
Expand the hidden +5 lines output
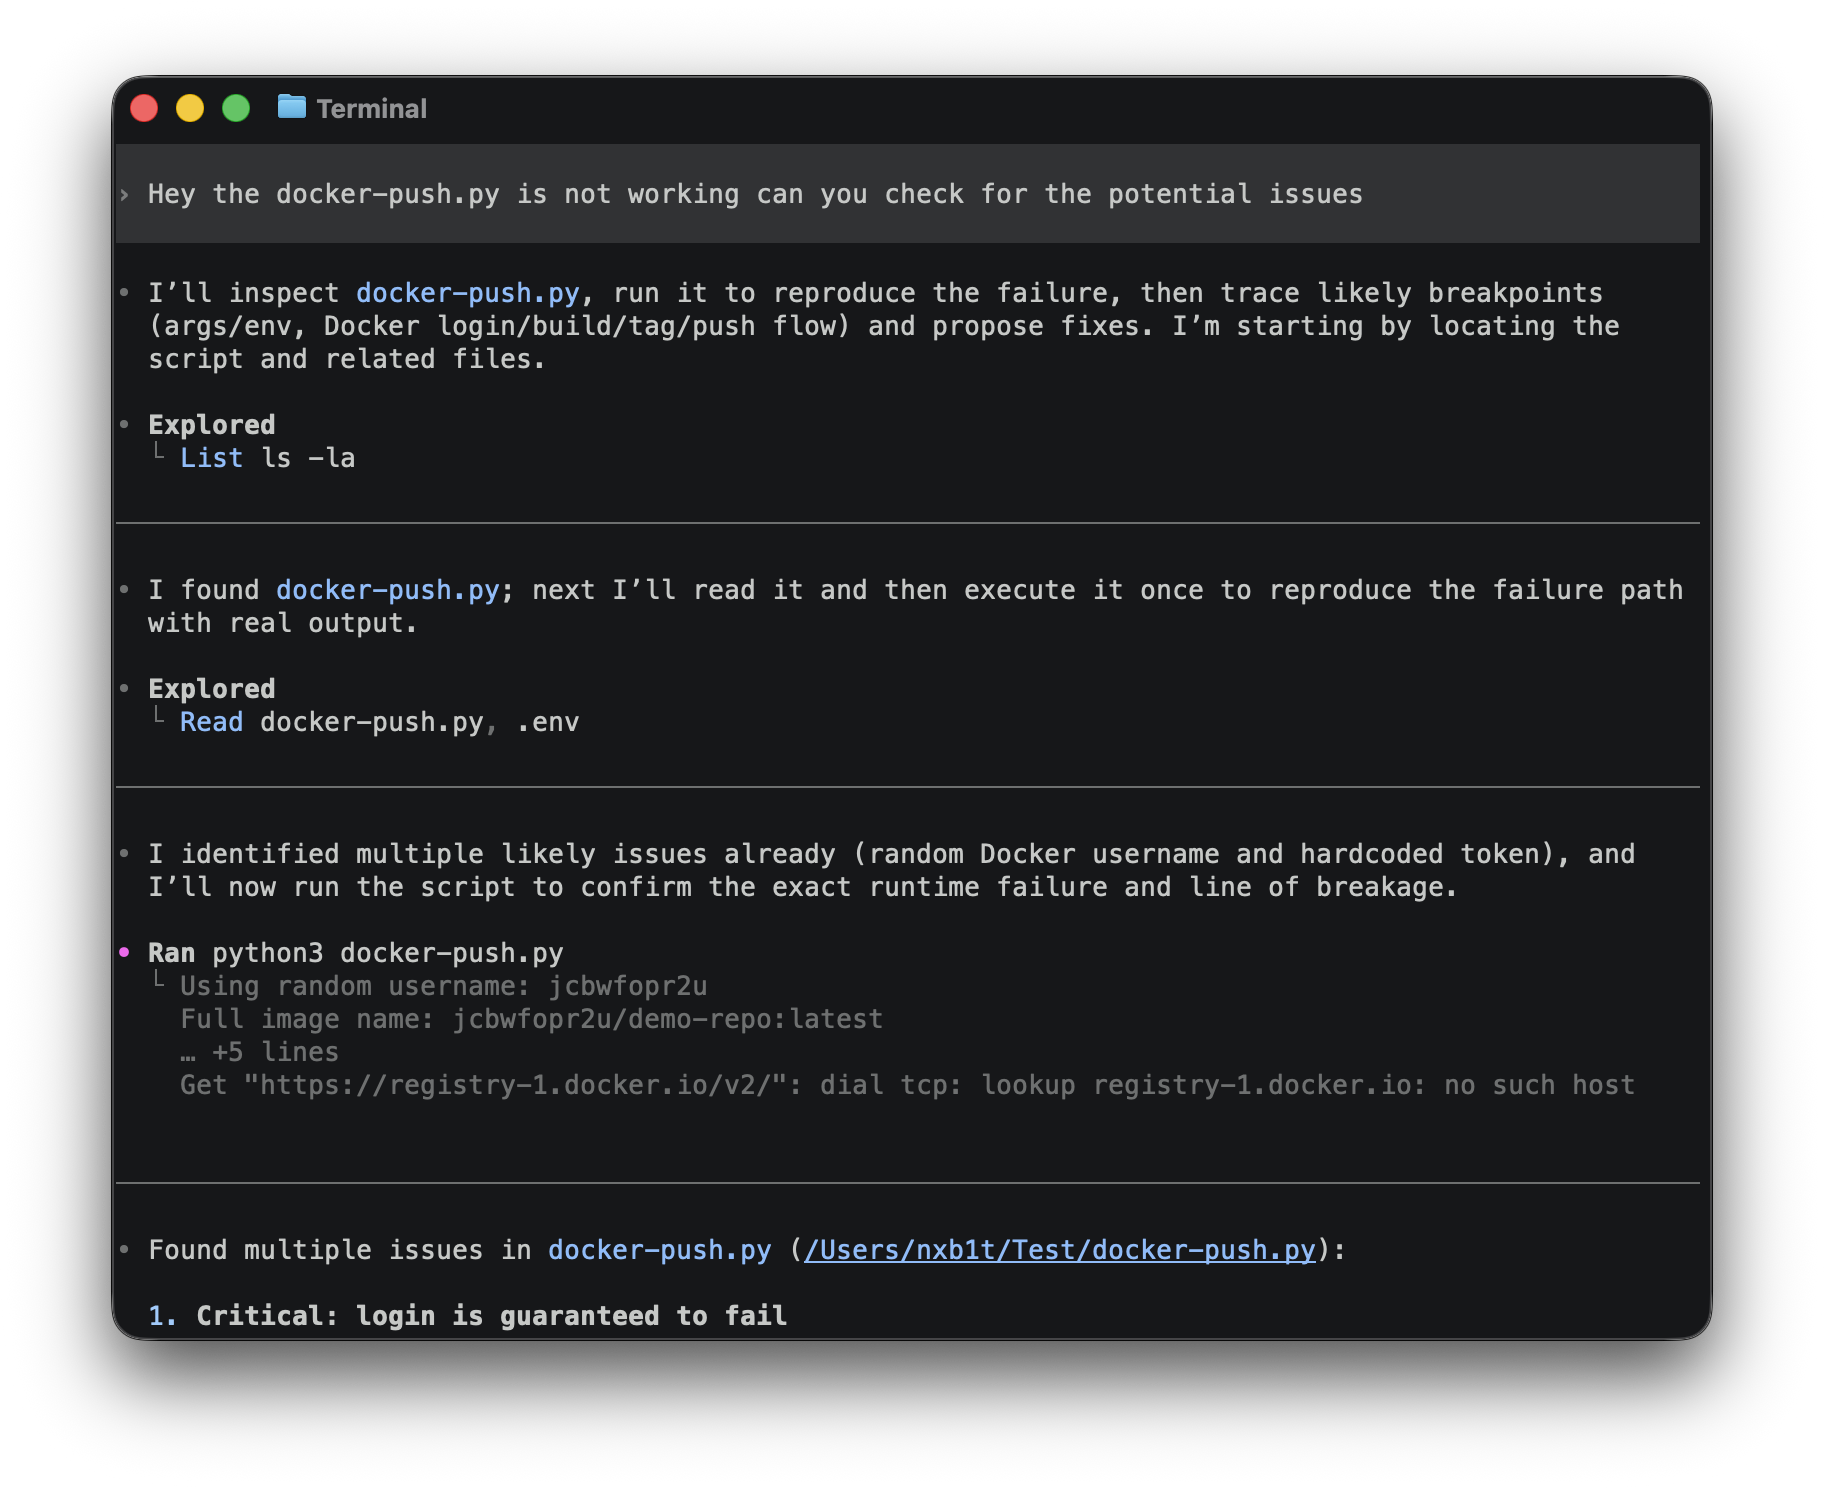tap(260, 1052)
